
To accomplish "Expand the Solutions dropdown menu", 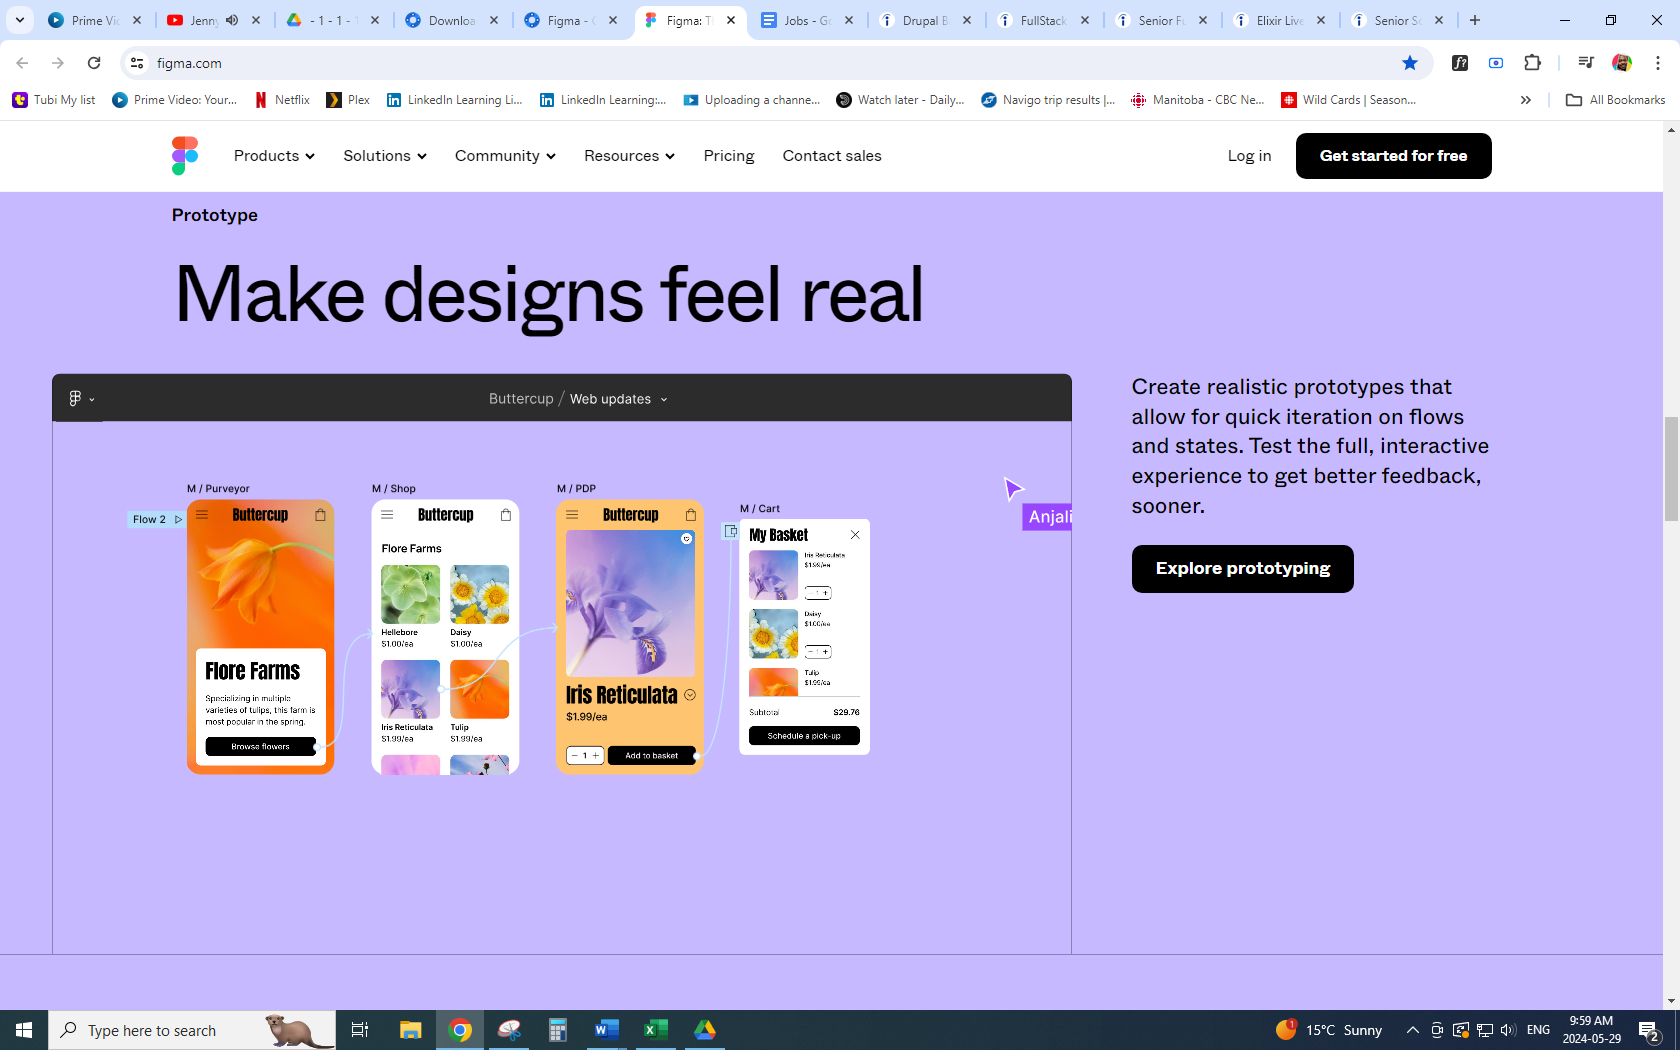I will pos(384,156).
